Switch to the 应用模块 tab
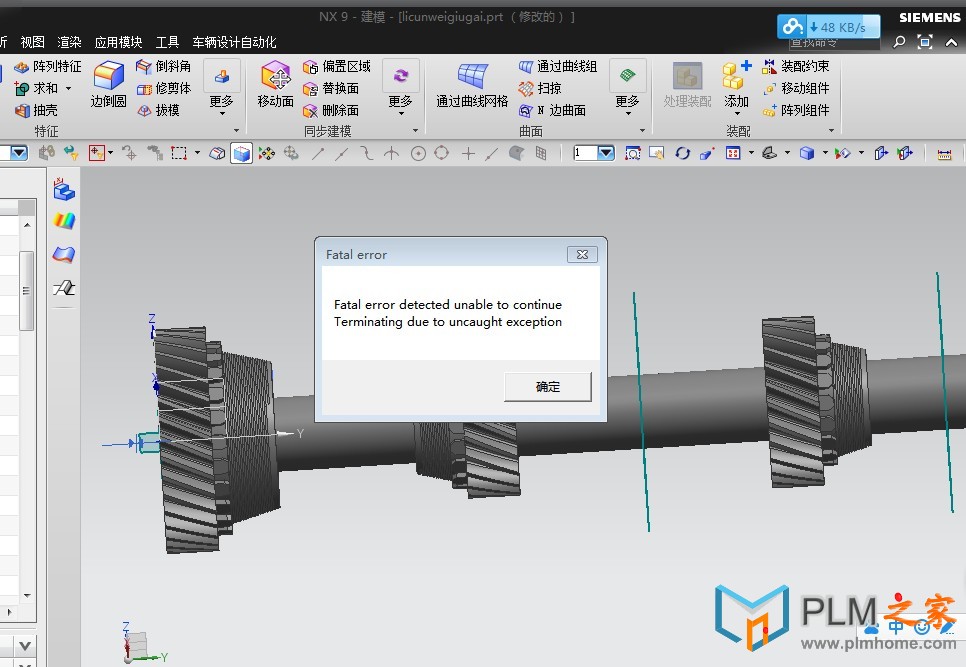 [118, 42]
